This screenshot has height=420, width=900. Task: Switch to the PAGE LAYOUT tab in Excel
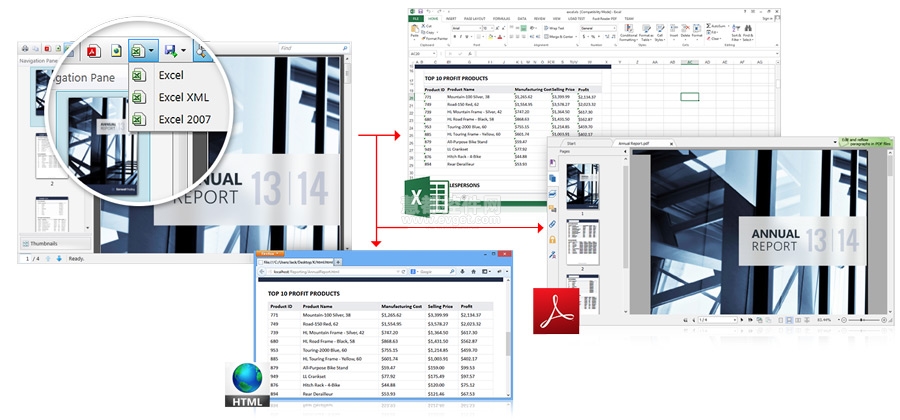coord(475,18)
